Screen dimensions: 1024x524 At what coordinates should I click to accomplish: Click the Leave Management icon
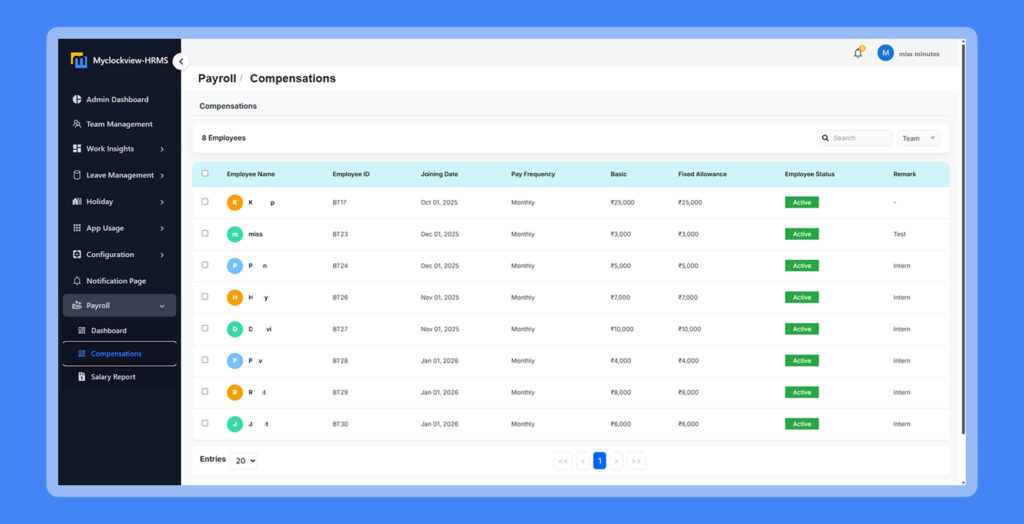77,175
